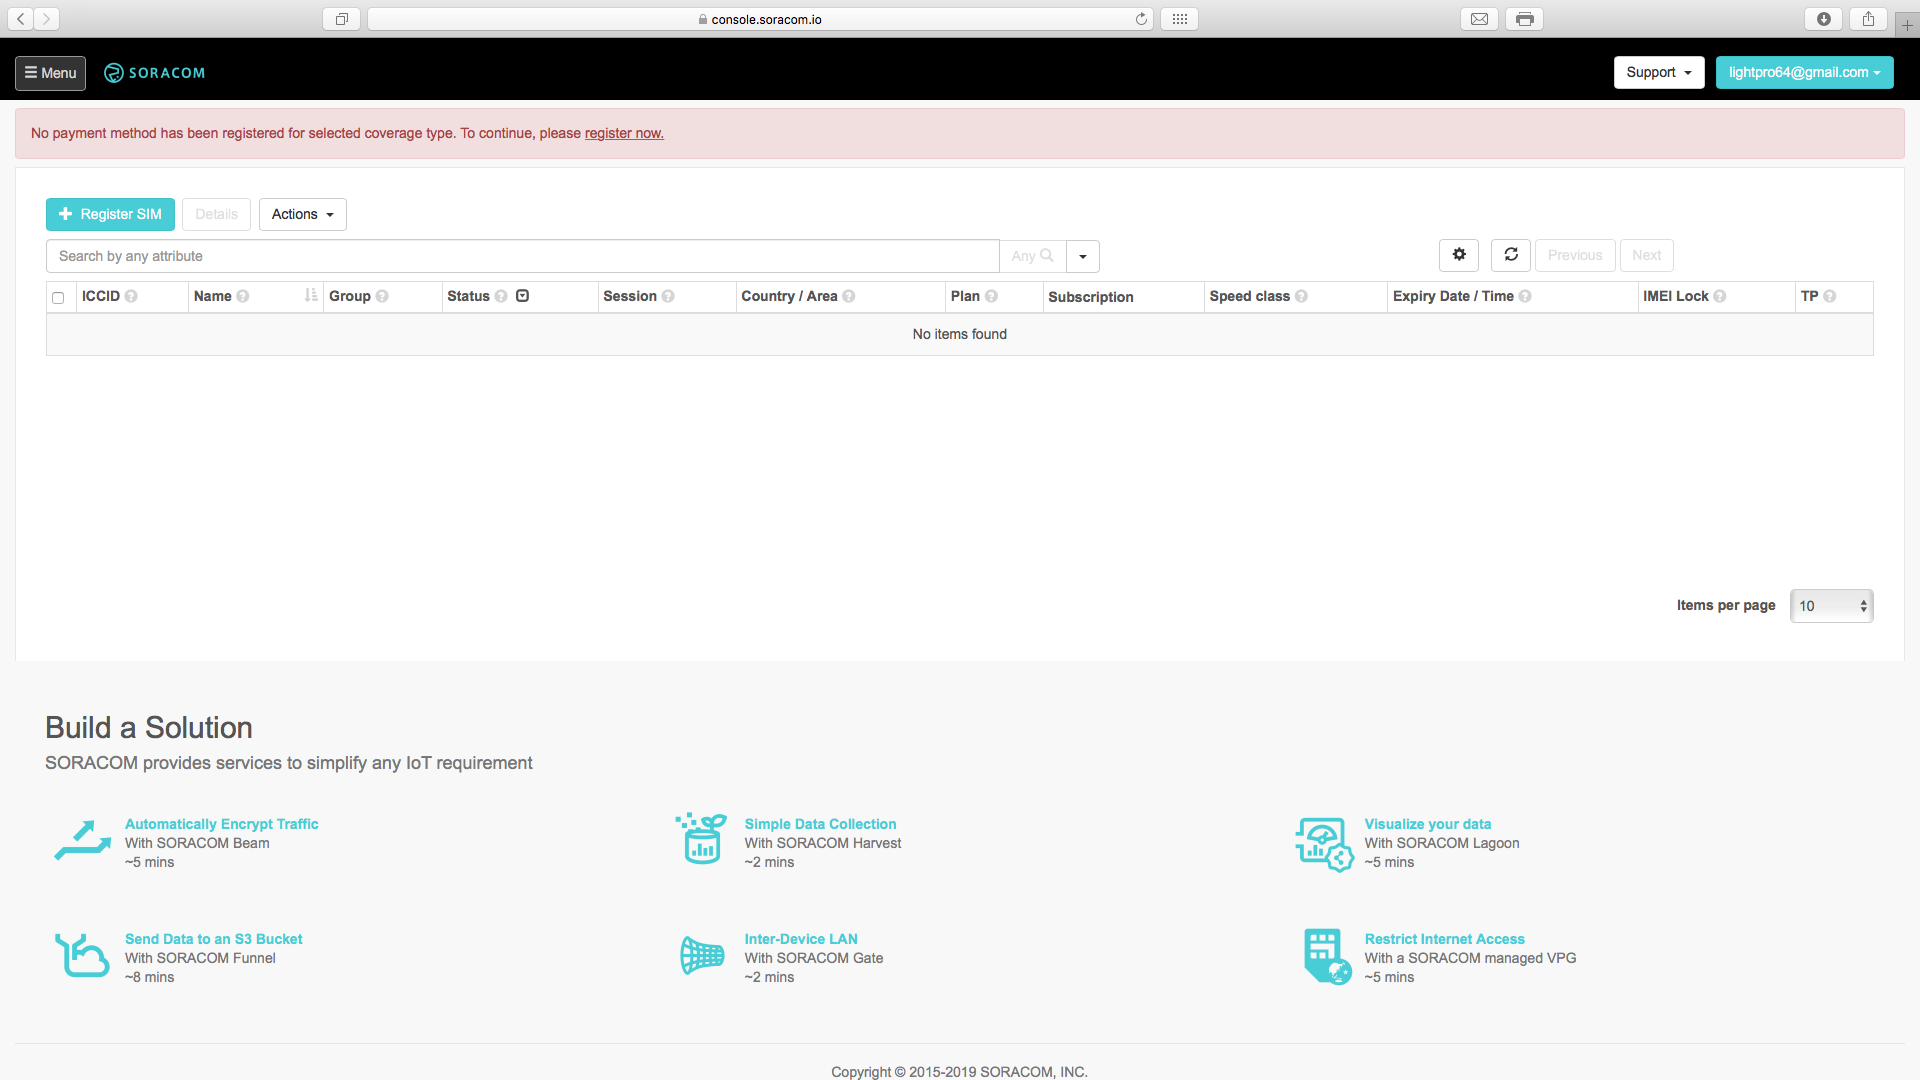Click the SORACOM Lagoon dashboard icon
This screenshot has width=1920, height=1080.
point(1324,844)
